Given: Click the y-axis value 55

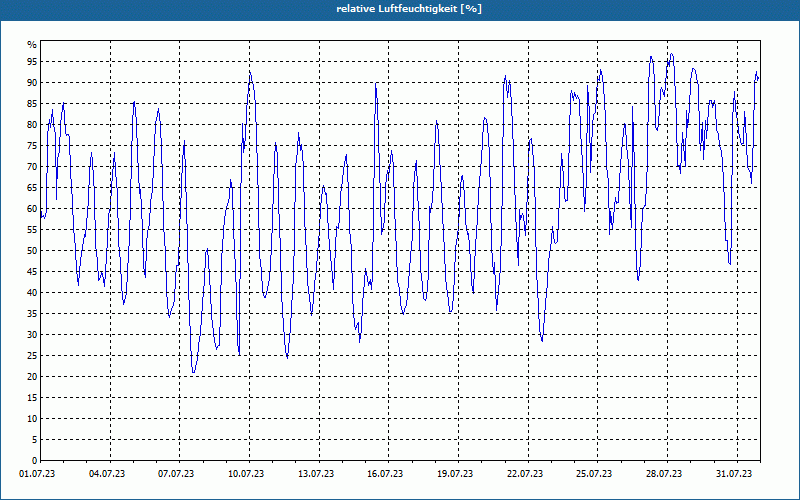Looking at the screenshot, I should tap(32, 230).
